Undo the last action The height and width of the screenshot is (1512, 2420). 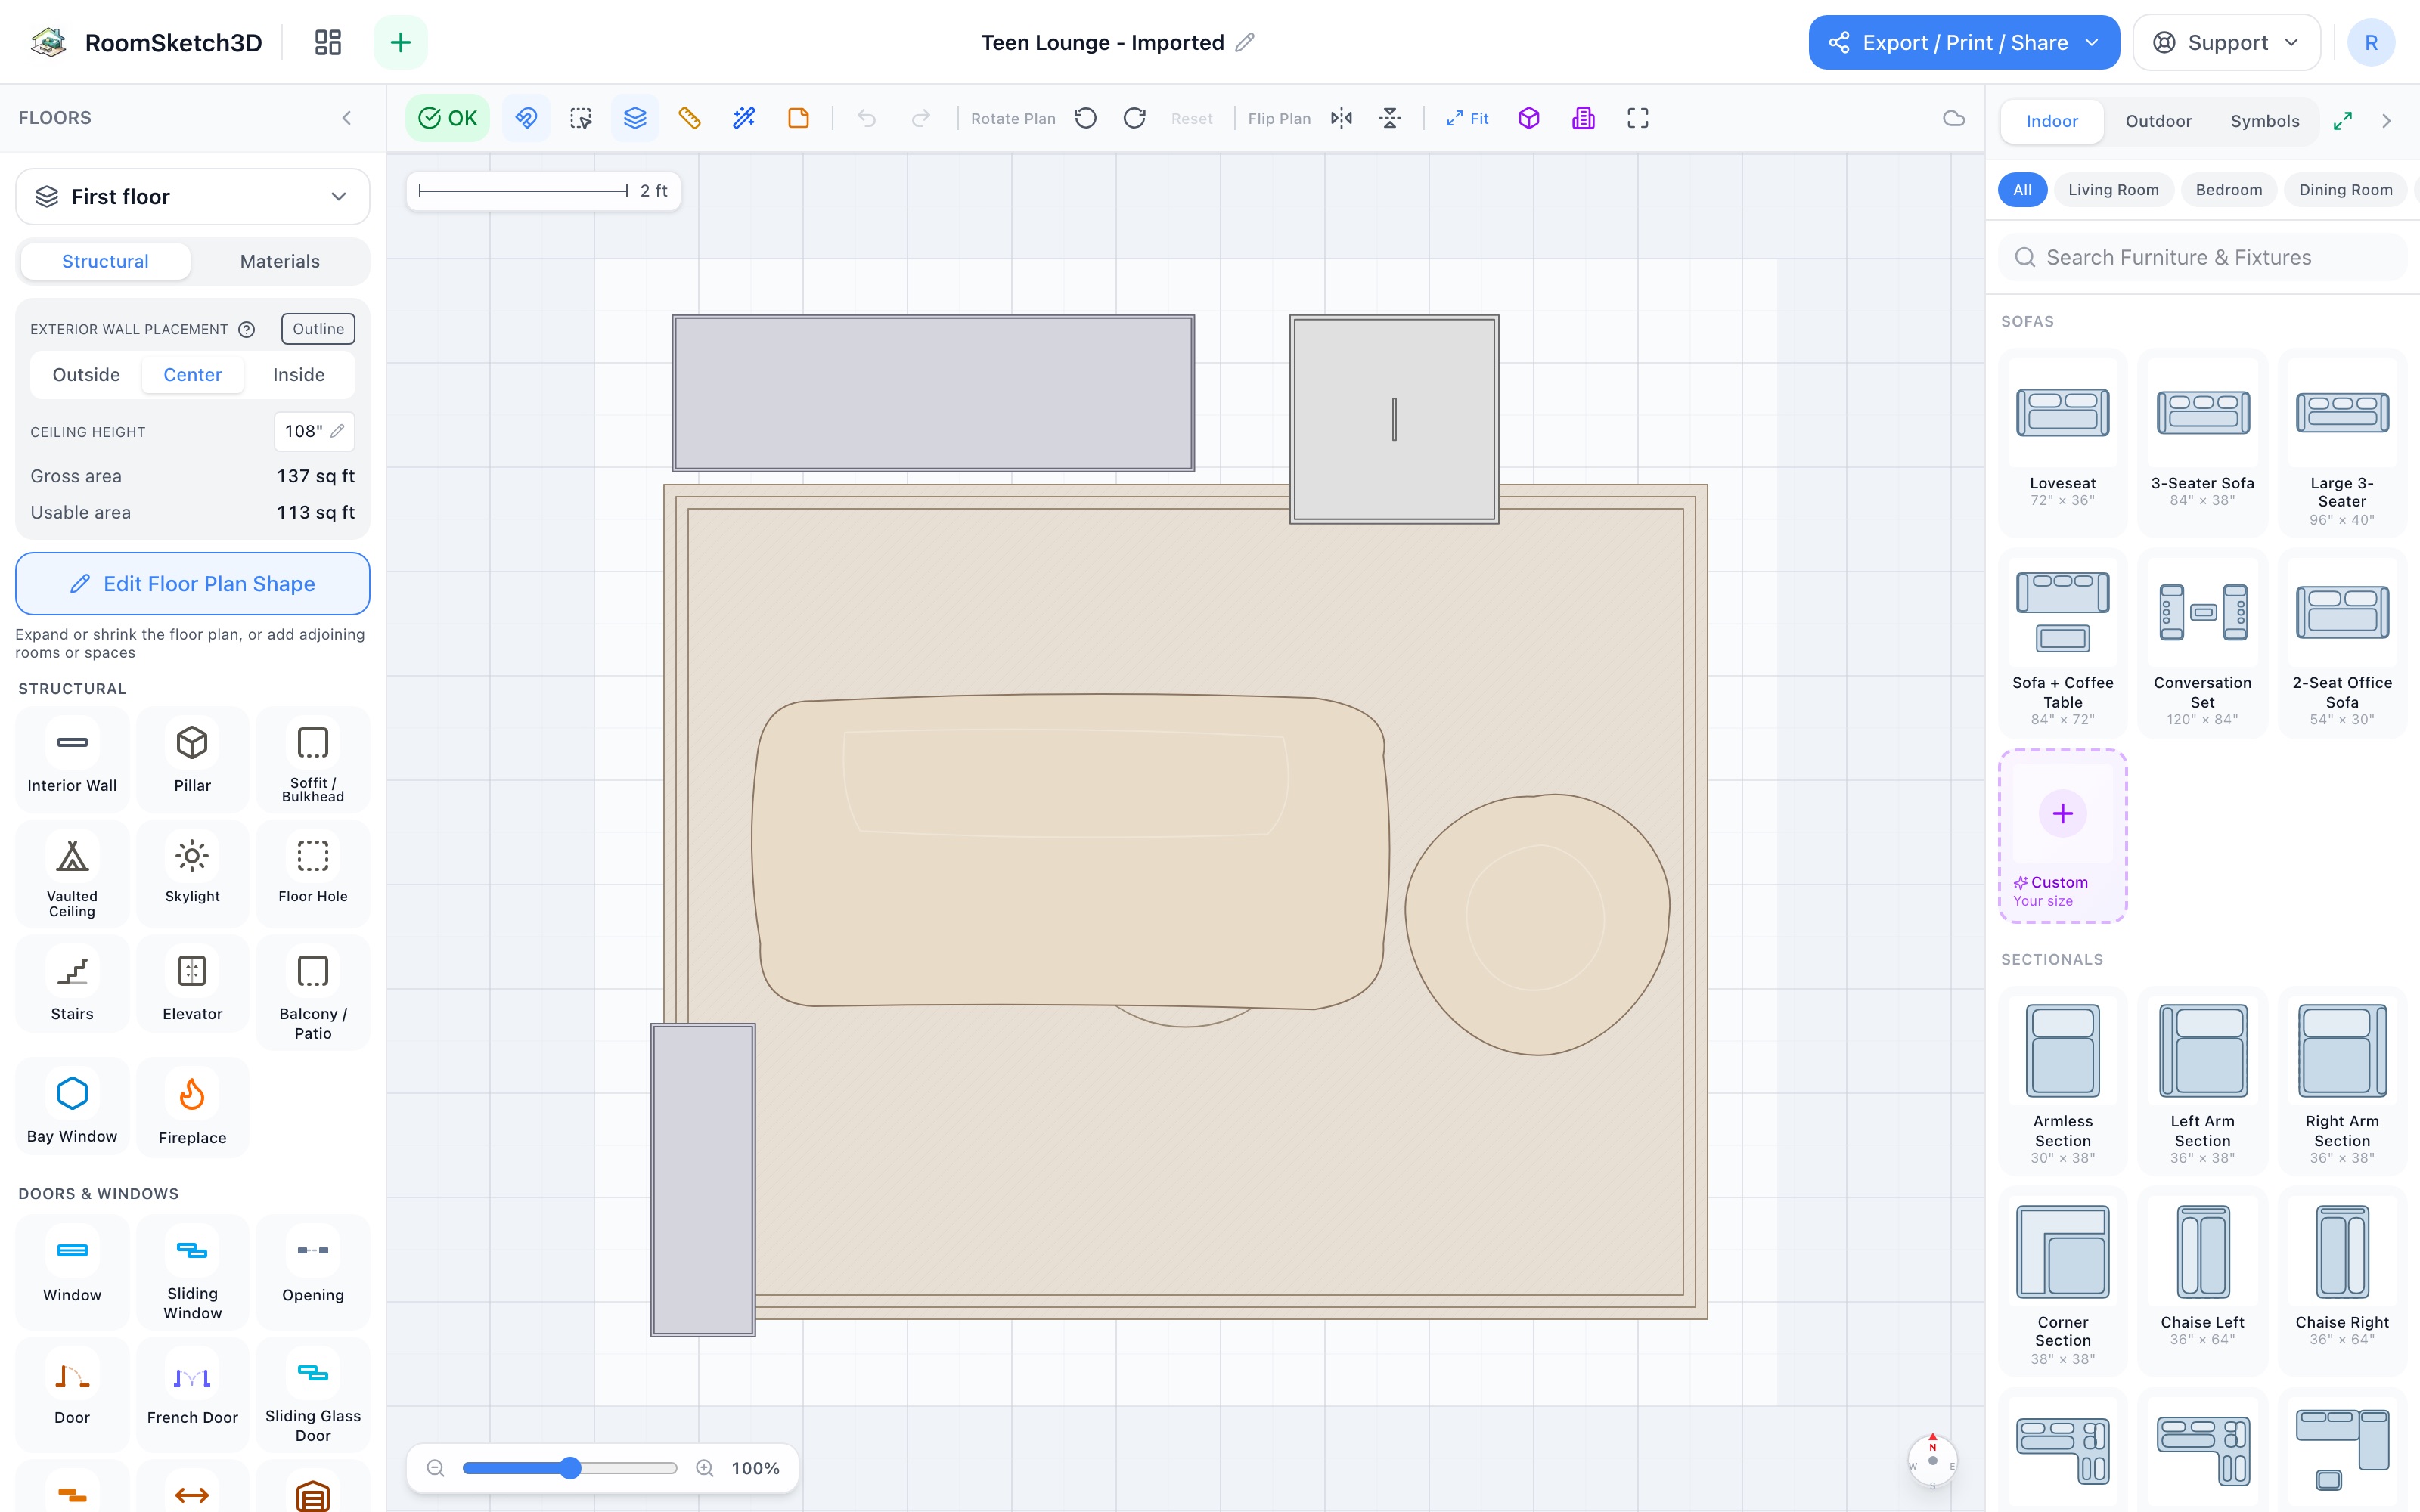click(867, 118)
